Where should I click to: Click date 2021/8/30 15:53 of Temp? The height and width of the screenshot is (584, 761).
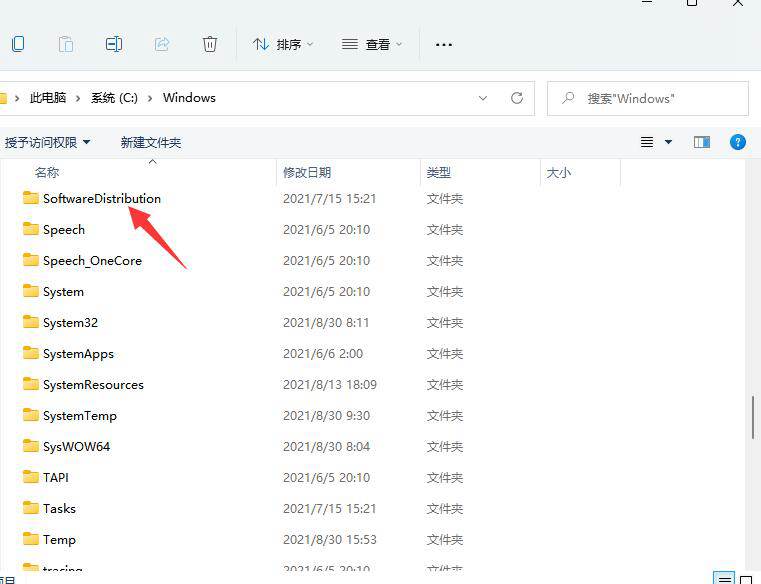[x=330, y=540]
